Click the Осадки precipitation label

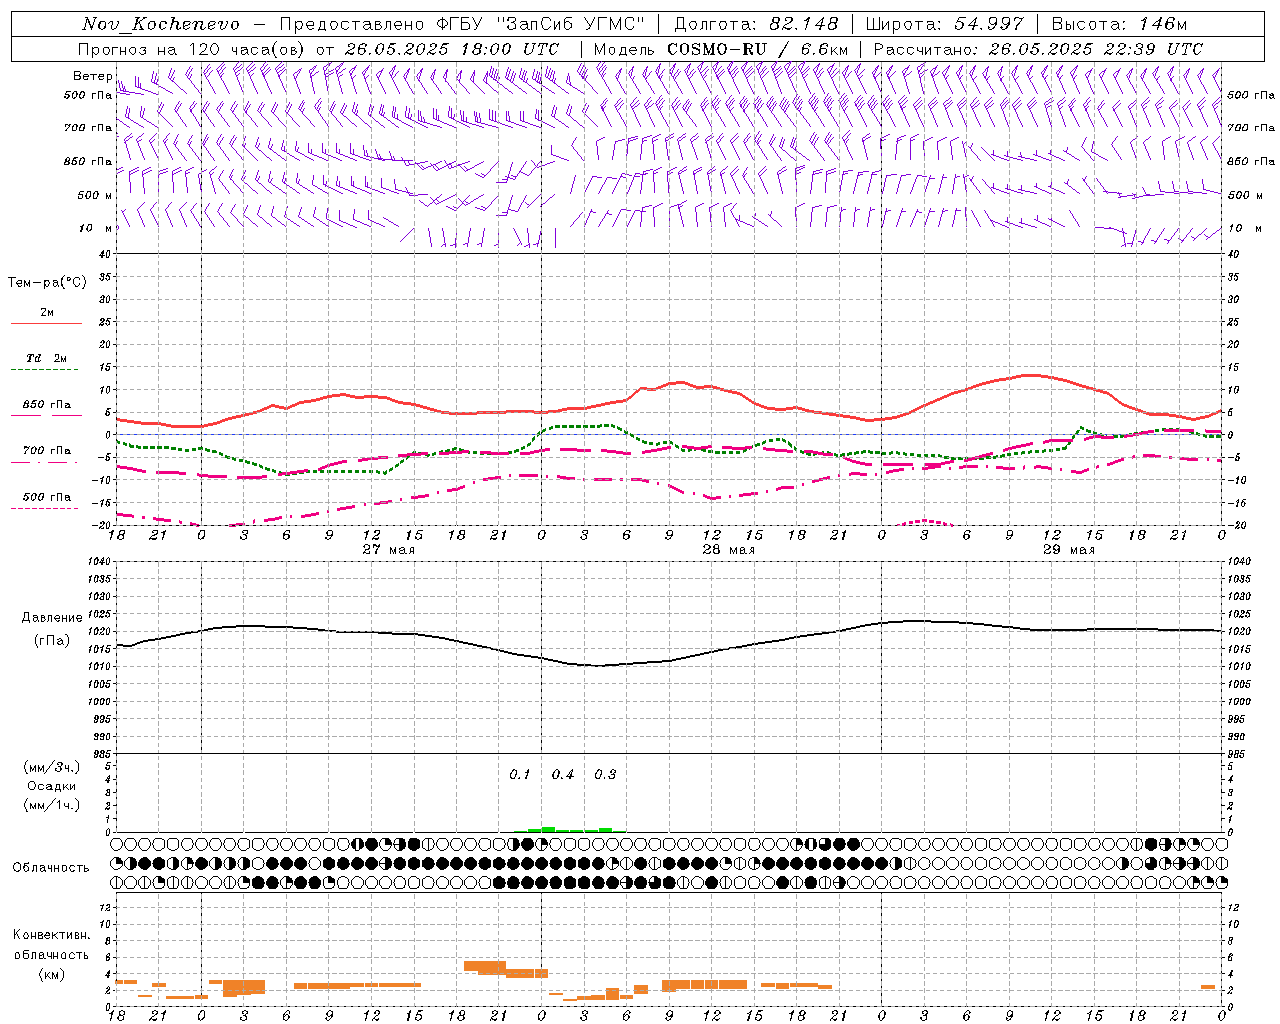52,786
